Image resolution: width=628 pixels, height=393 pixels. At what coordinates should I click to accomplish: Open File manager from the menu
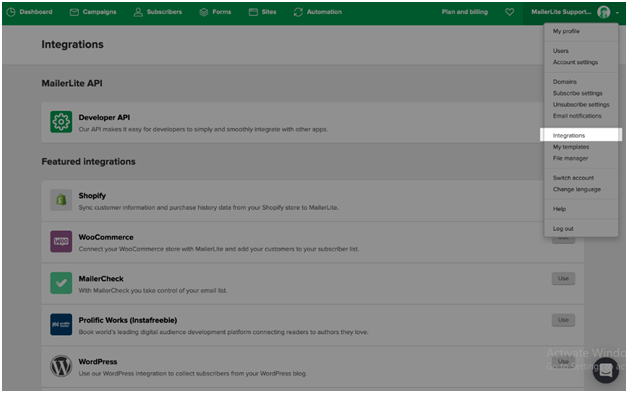pos(570,158)
